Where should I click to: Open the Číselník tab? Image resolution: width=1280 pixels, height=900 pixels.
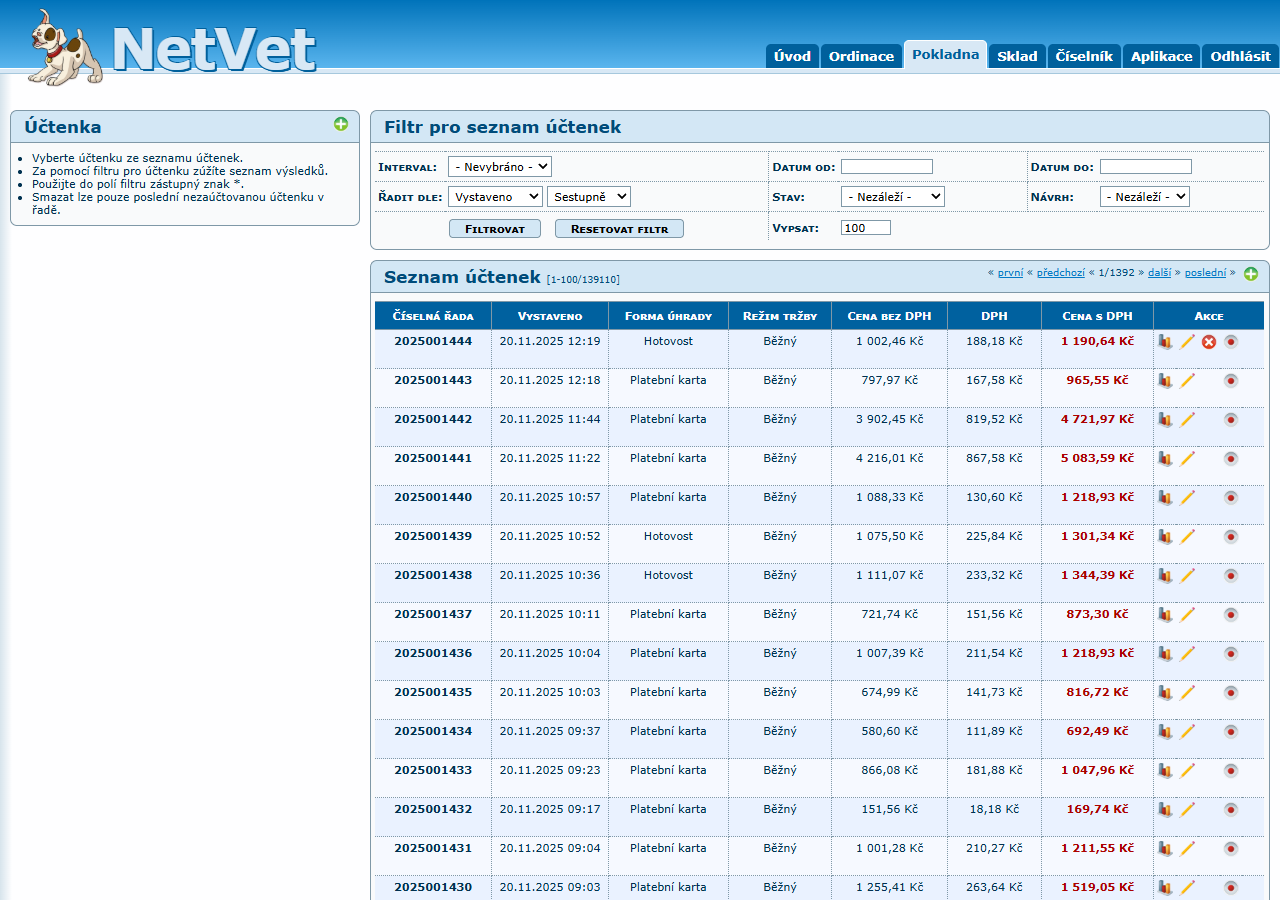point(1084,56)
